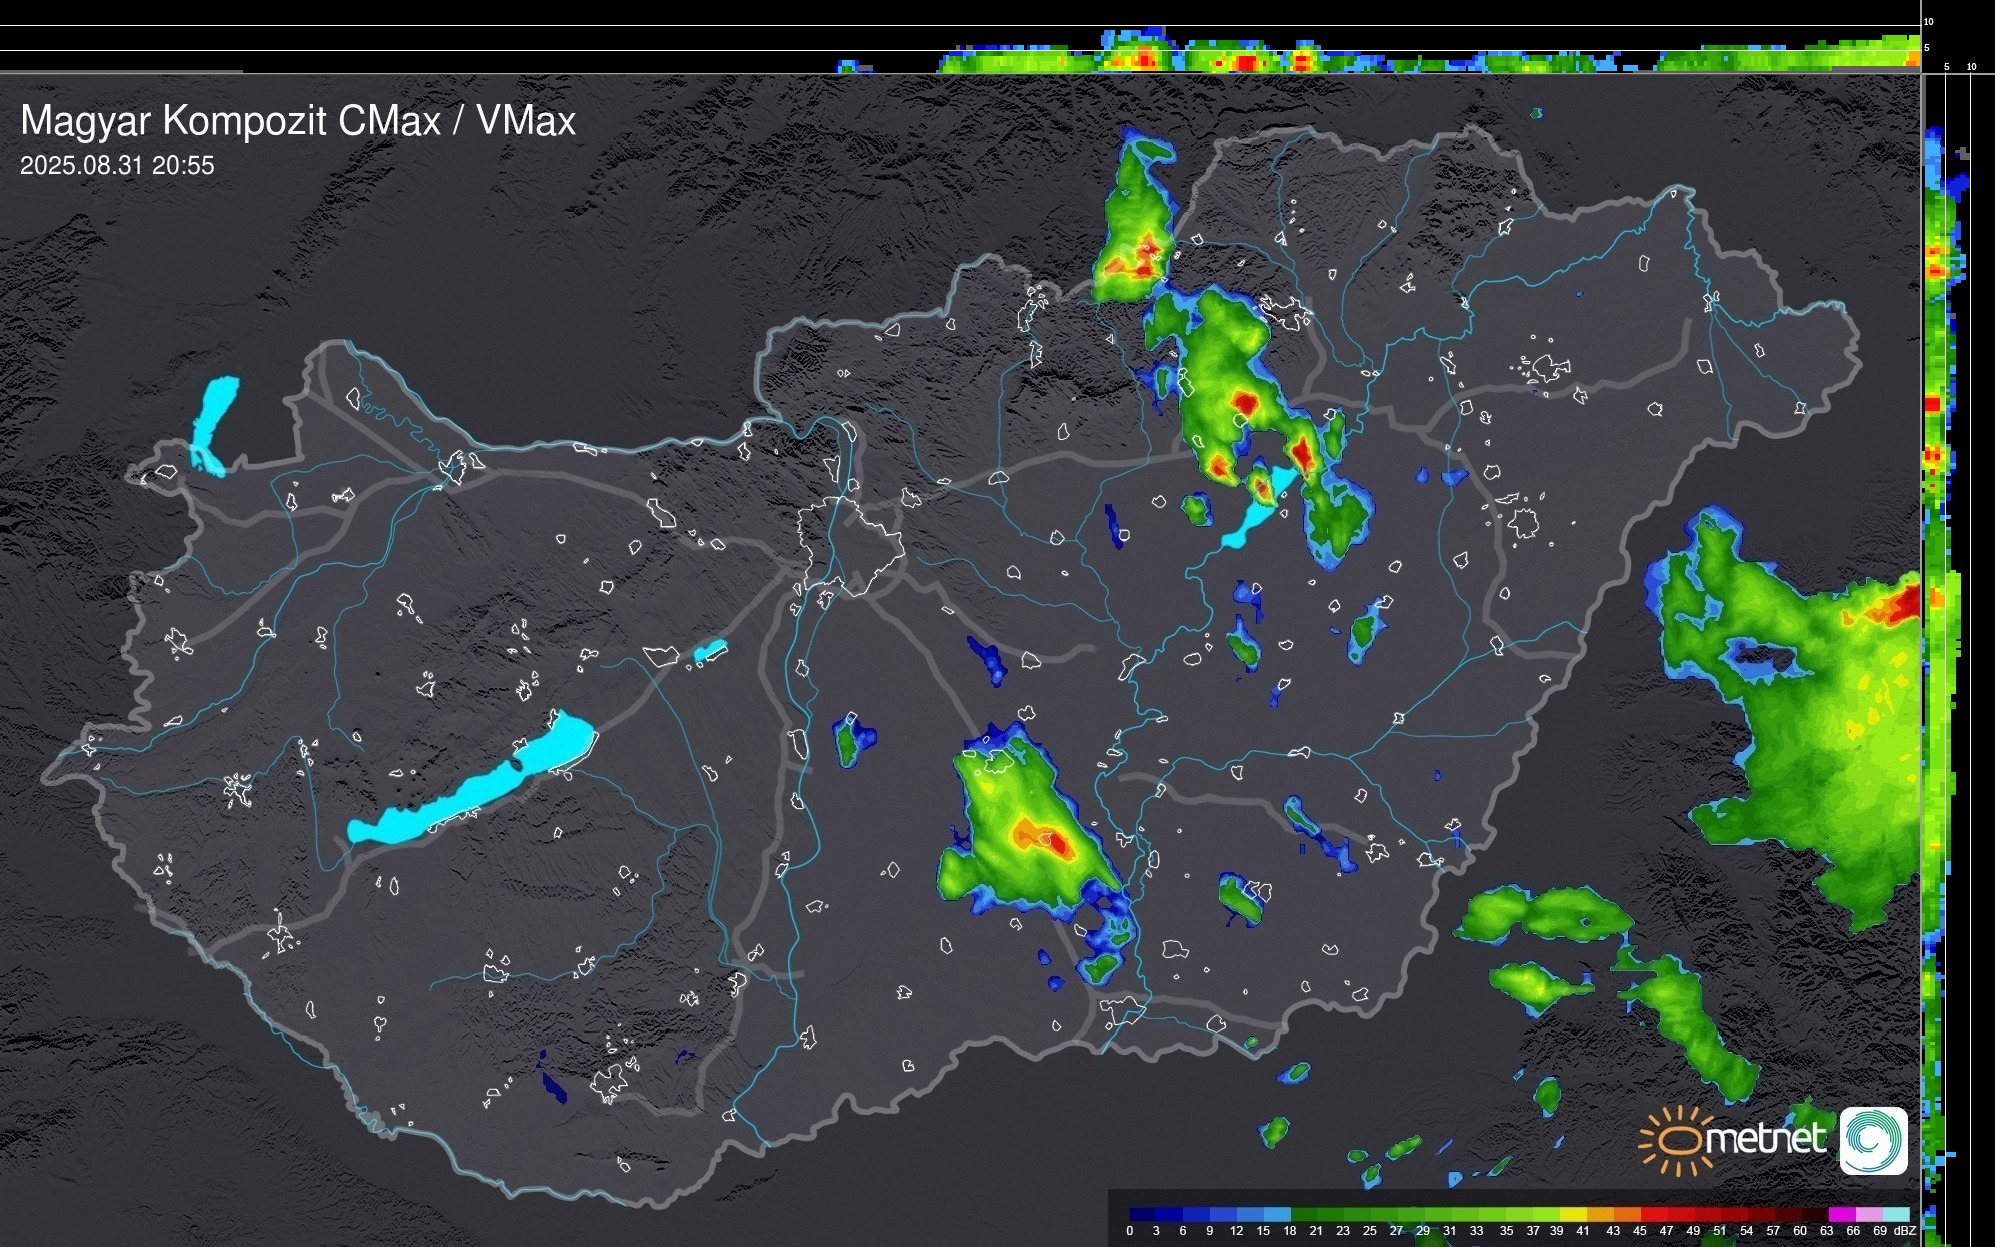Pick the dark navy 0 dBZ swatch
This screenshot has width=1995, height=1247.
(x=1143, y=1214)
